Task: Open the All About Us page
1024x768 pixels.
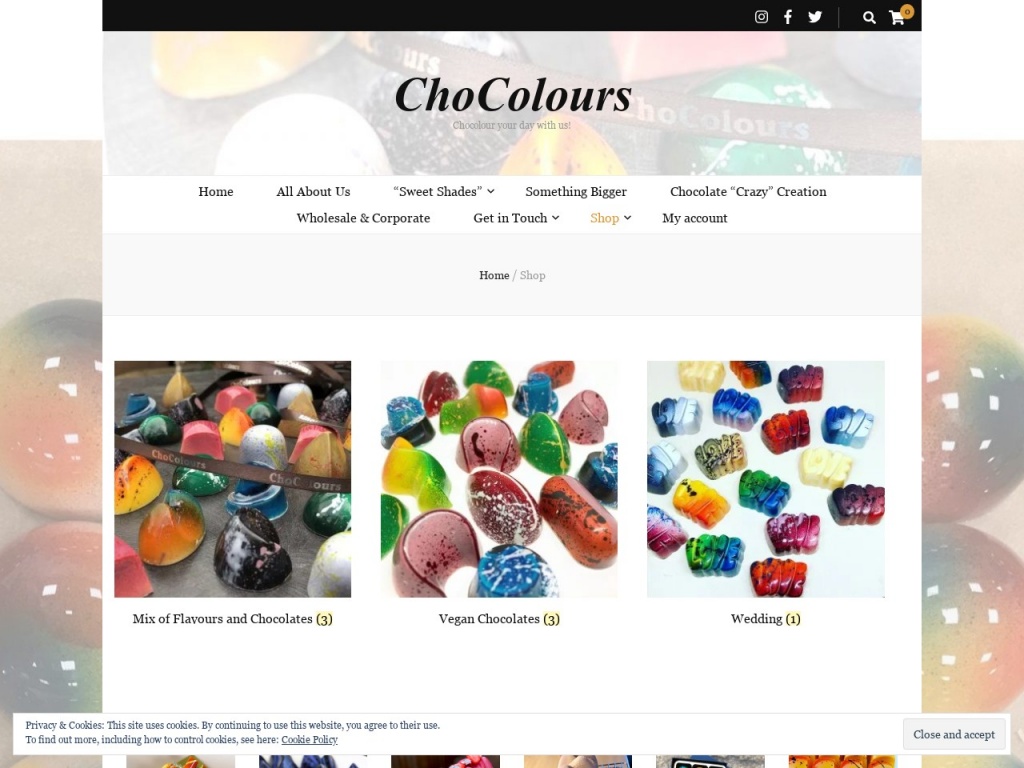Action: click(x=313, y=191)
